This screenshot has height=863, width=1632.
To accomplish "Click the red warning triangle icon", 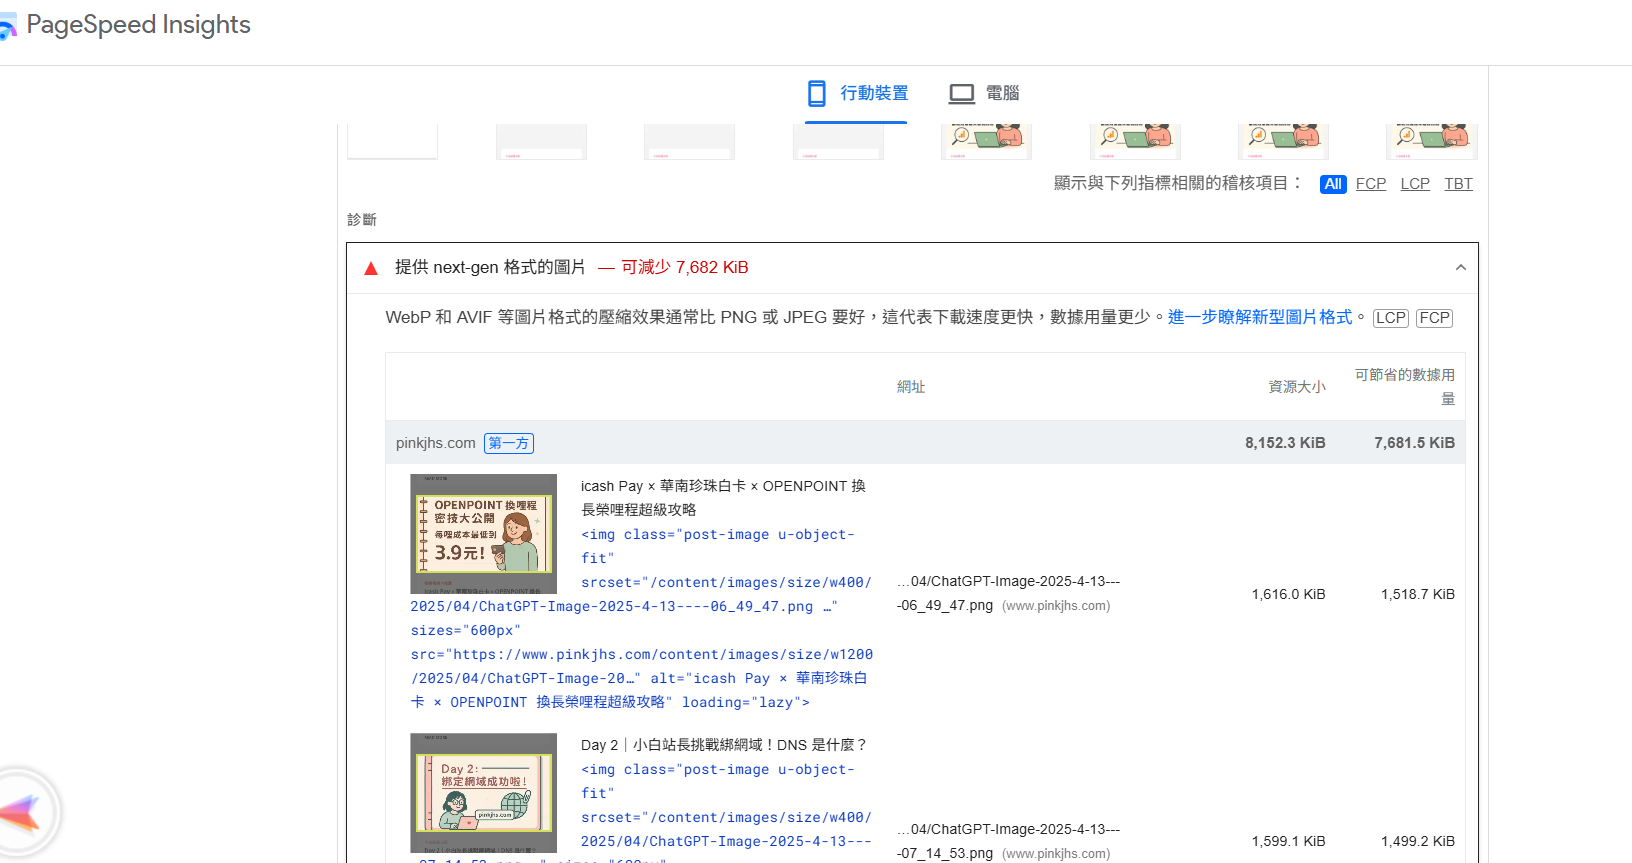I will point(371,268).
